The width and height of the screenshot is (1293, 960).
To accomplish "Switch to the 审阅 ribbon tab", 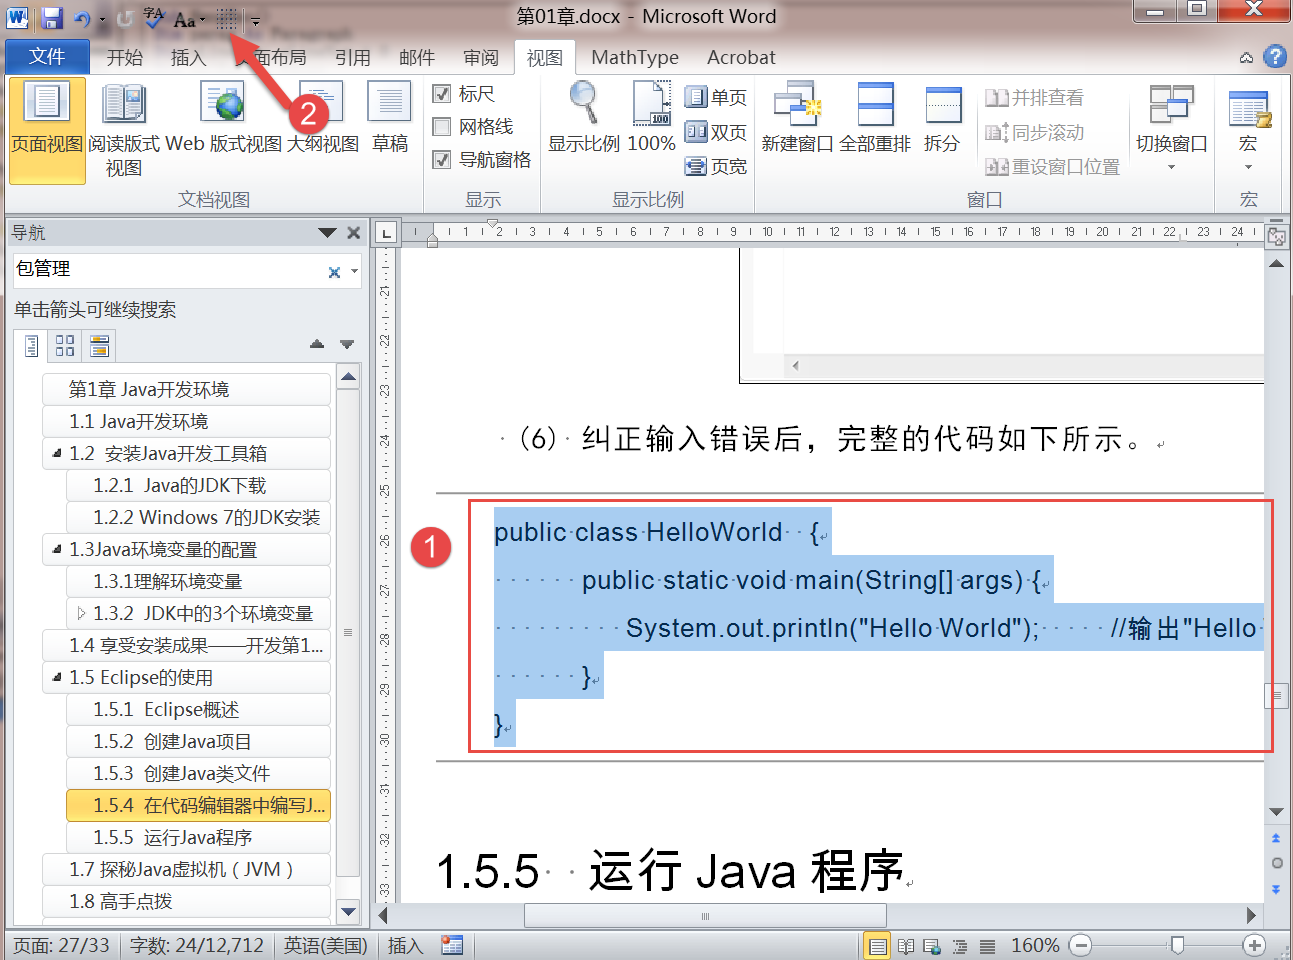I will [x=481, y=58].
